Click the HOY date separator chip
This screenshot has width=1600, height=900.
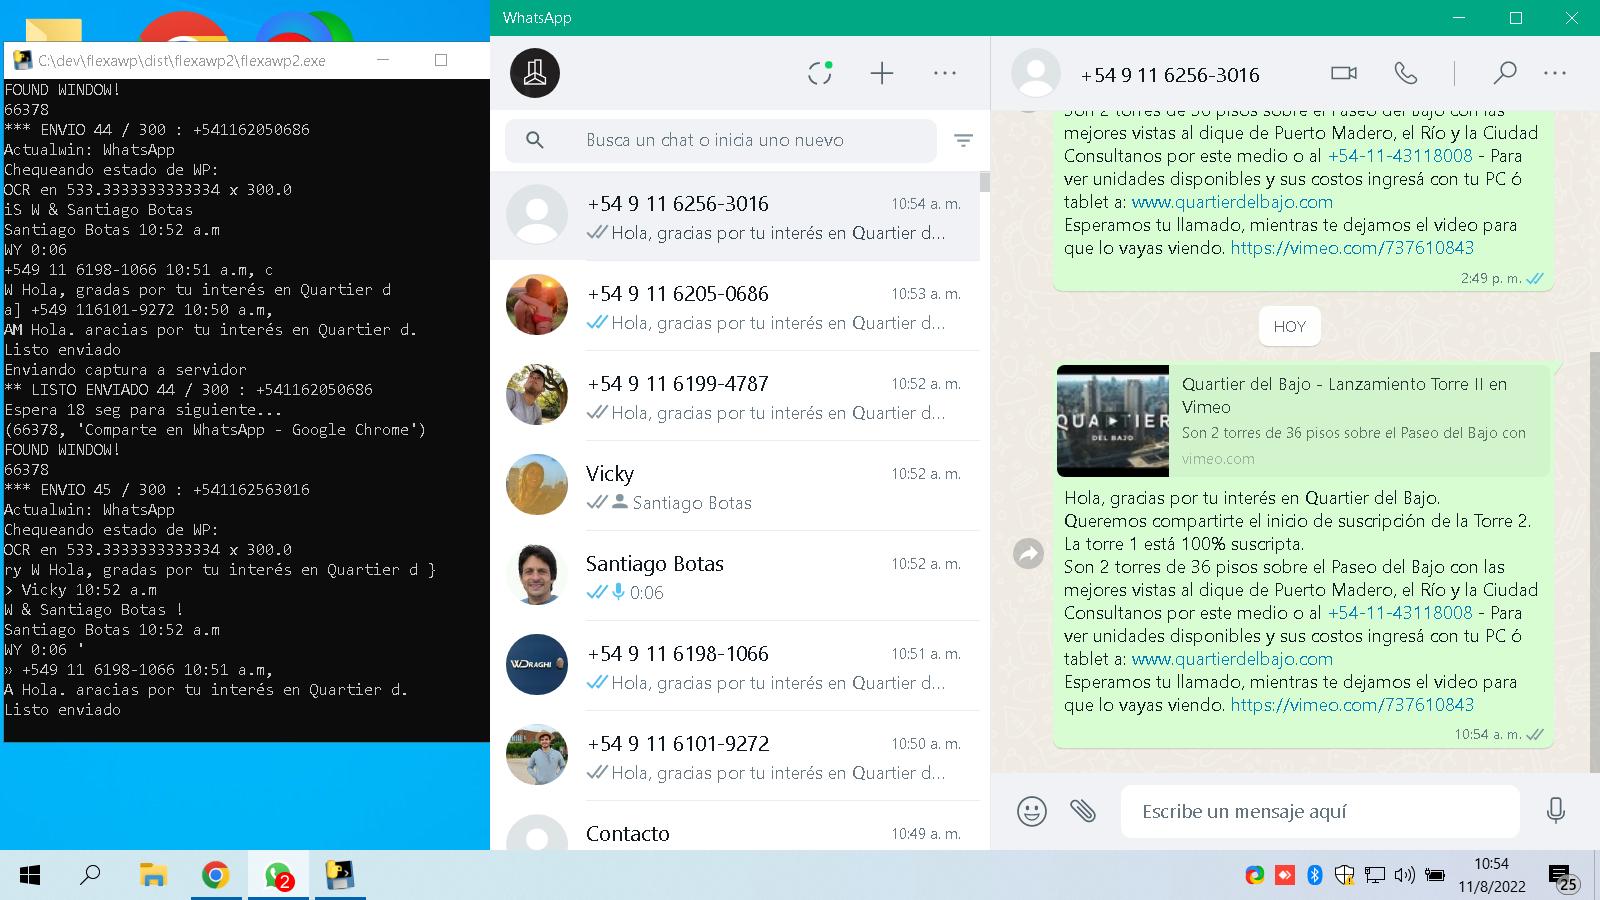(1289, 326)
